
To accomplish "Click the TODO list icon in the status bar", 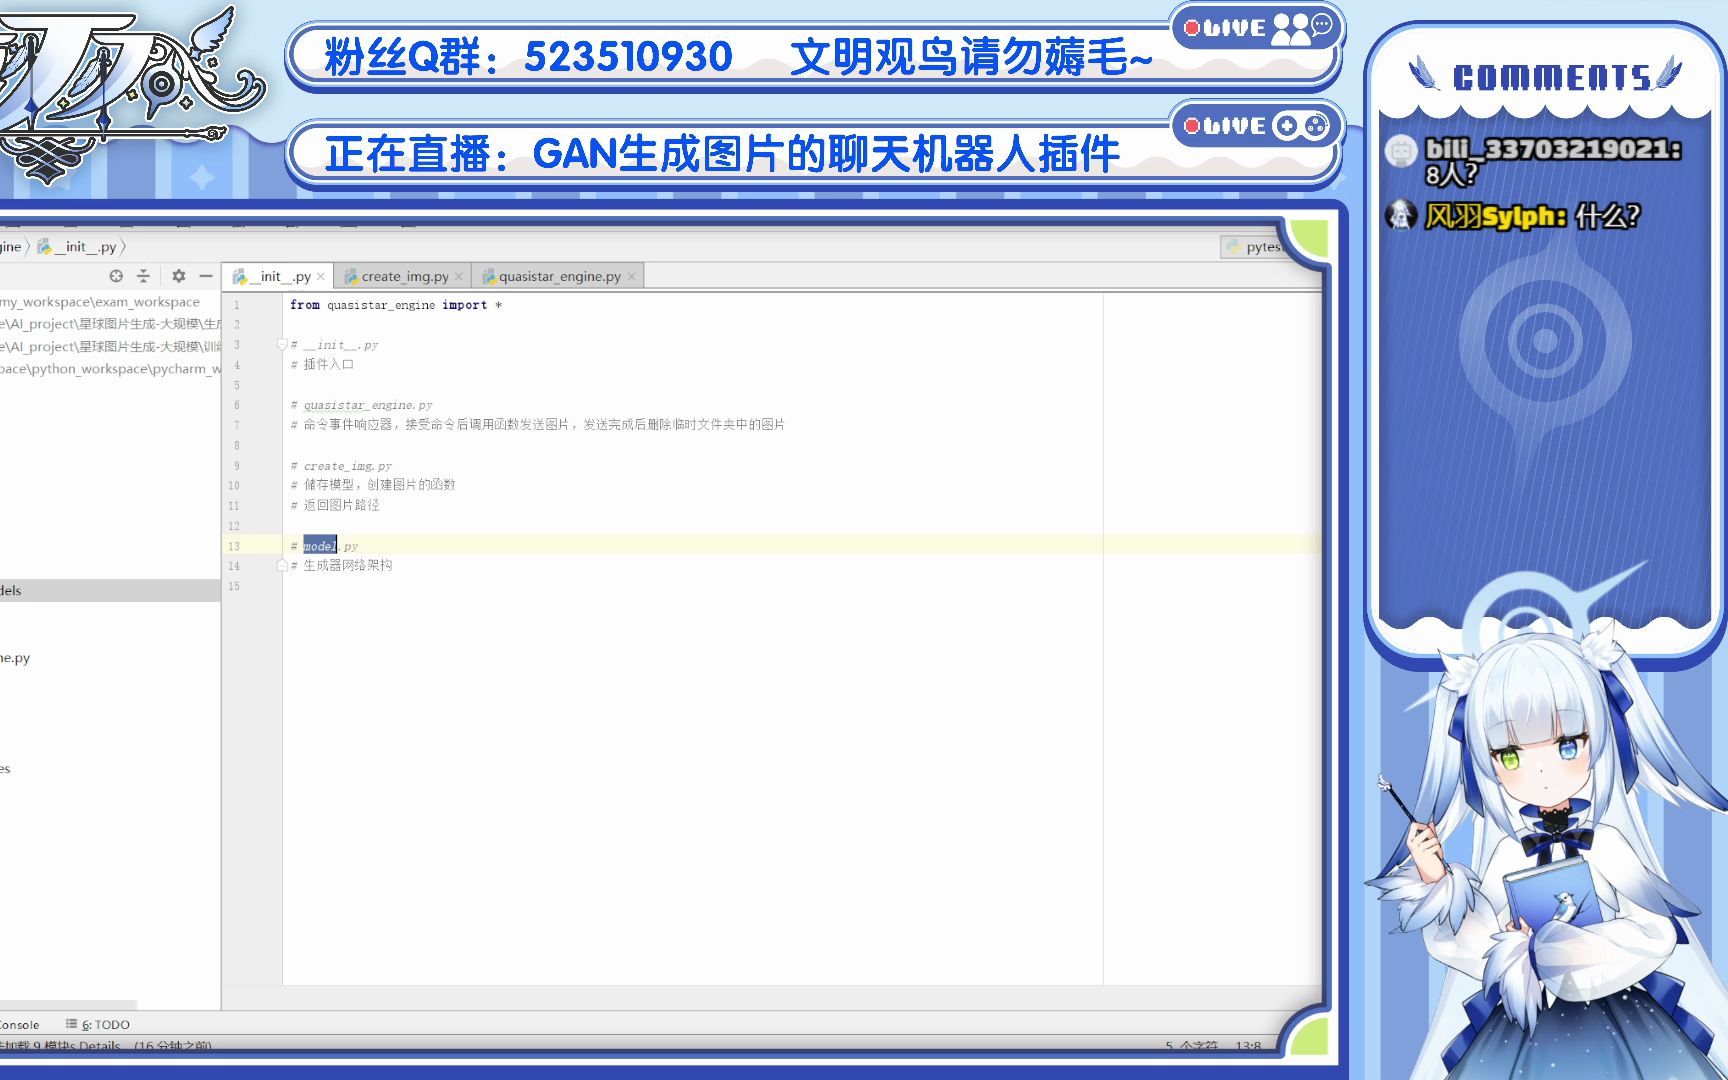I will pos(70,1024).
